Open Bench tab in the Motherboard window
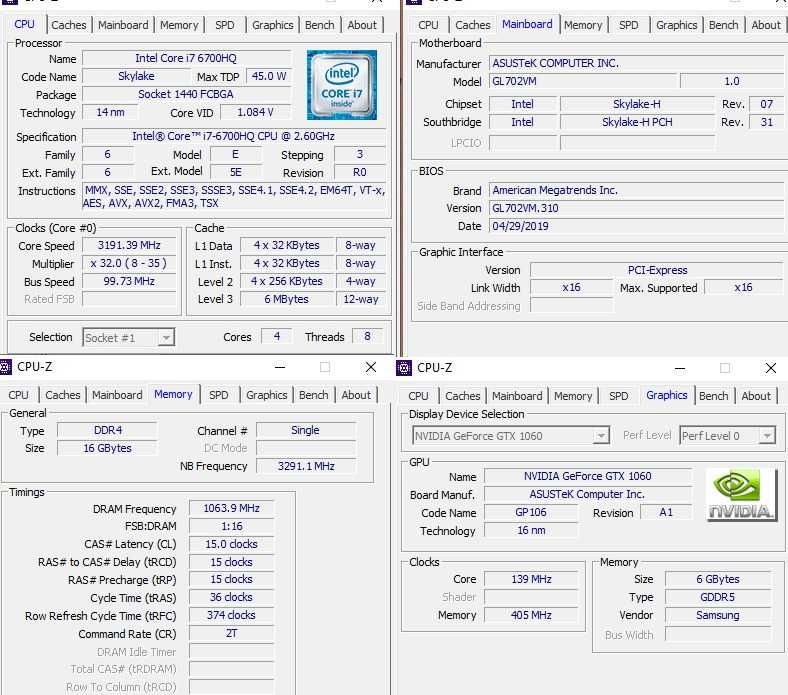Screen dimensions: 788x695 point(724,25)
